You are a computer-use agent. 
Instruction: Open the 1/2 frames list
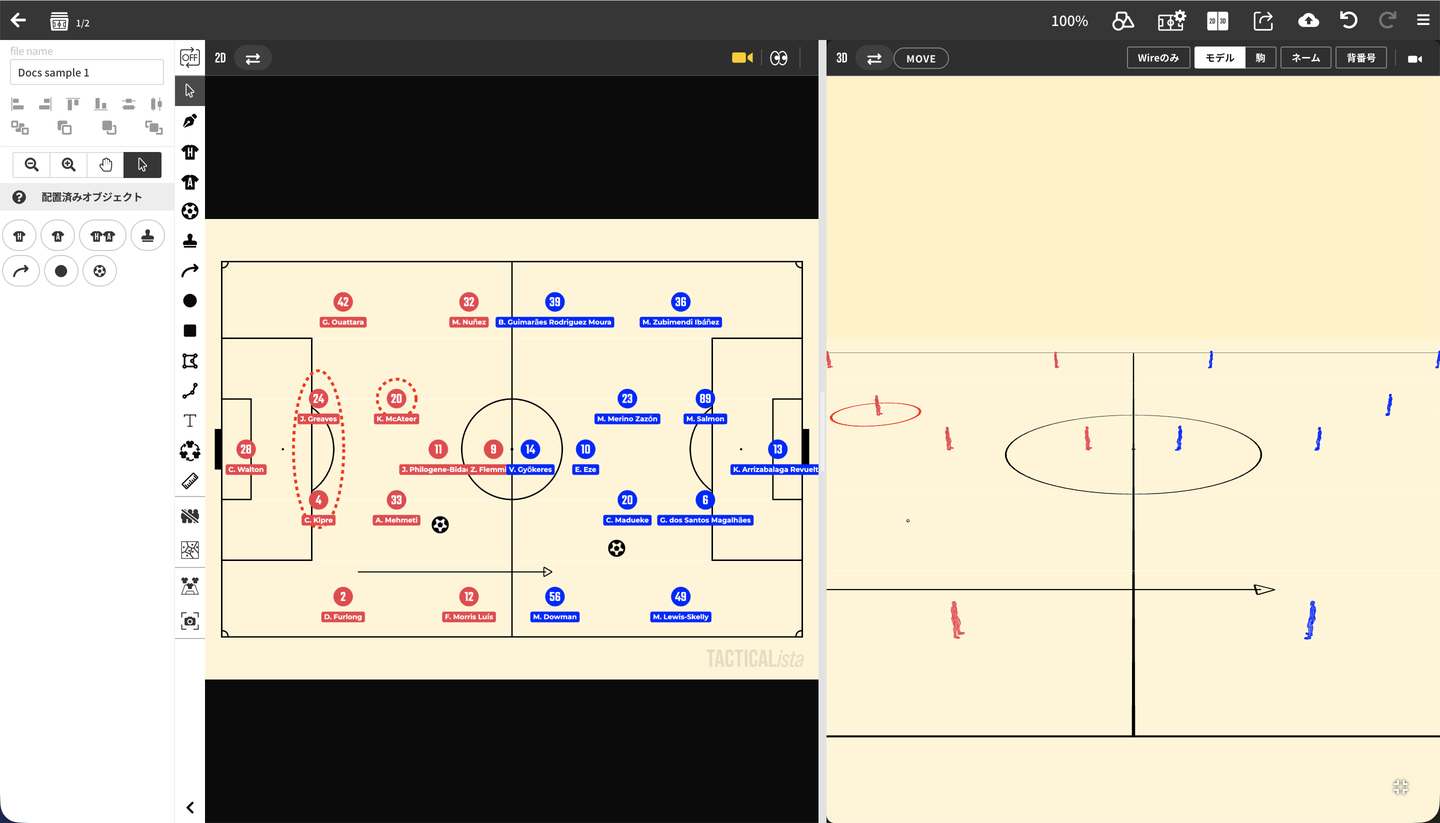point(69,21)
